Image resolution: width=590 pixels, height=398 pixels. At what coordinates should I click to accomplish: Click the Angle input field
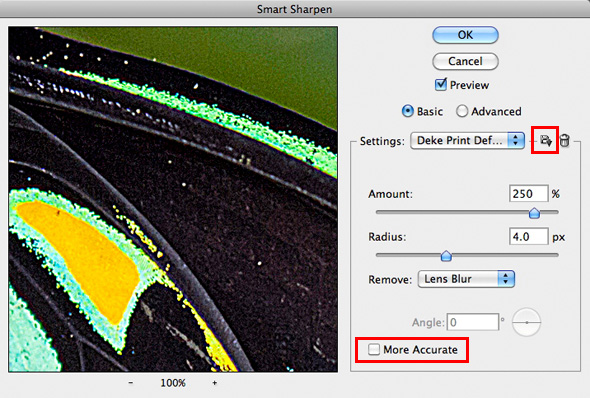pos(473,322)
